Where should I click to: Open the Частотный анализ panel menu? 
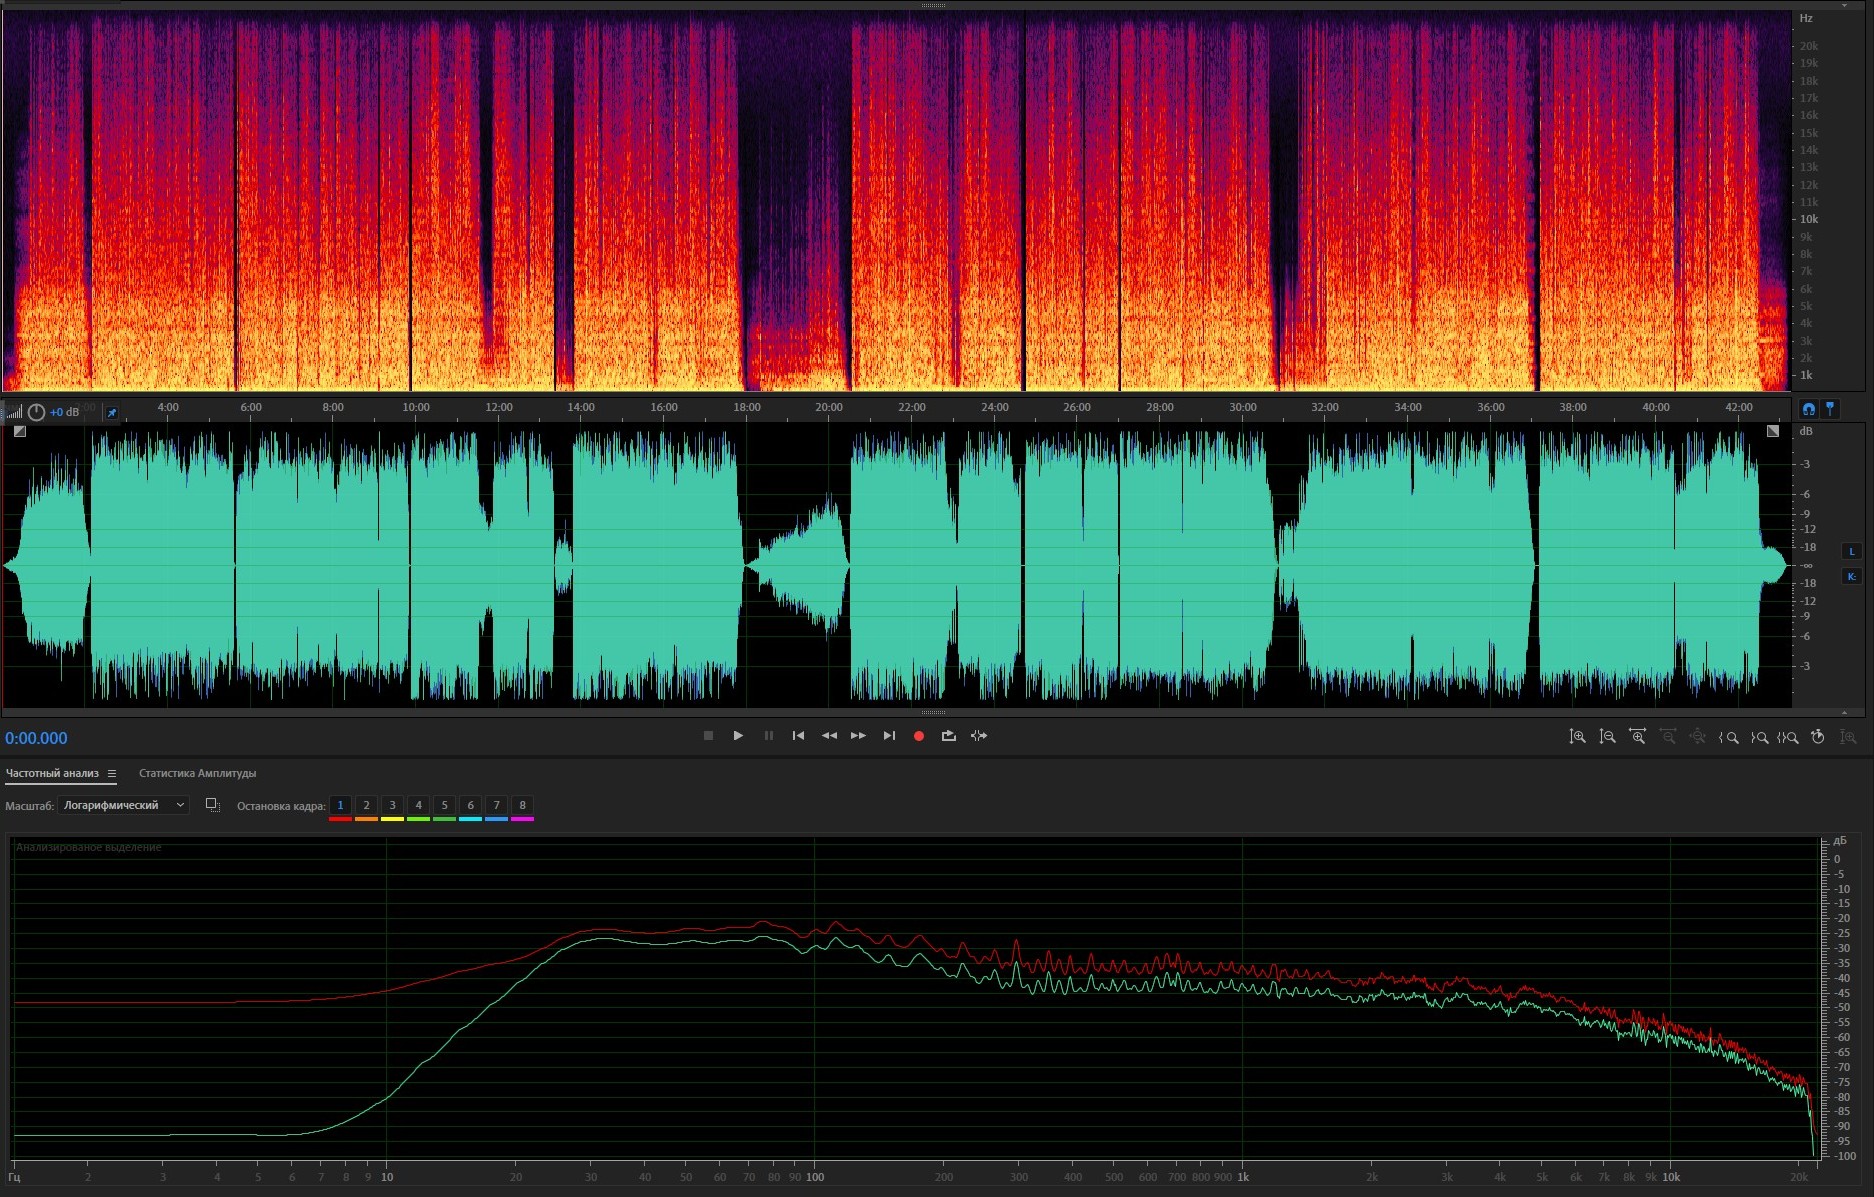(112, 773)
